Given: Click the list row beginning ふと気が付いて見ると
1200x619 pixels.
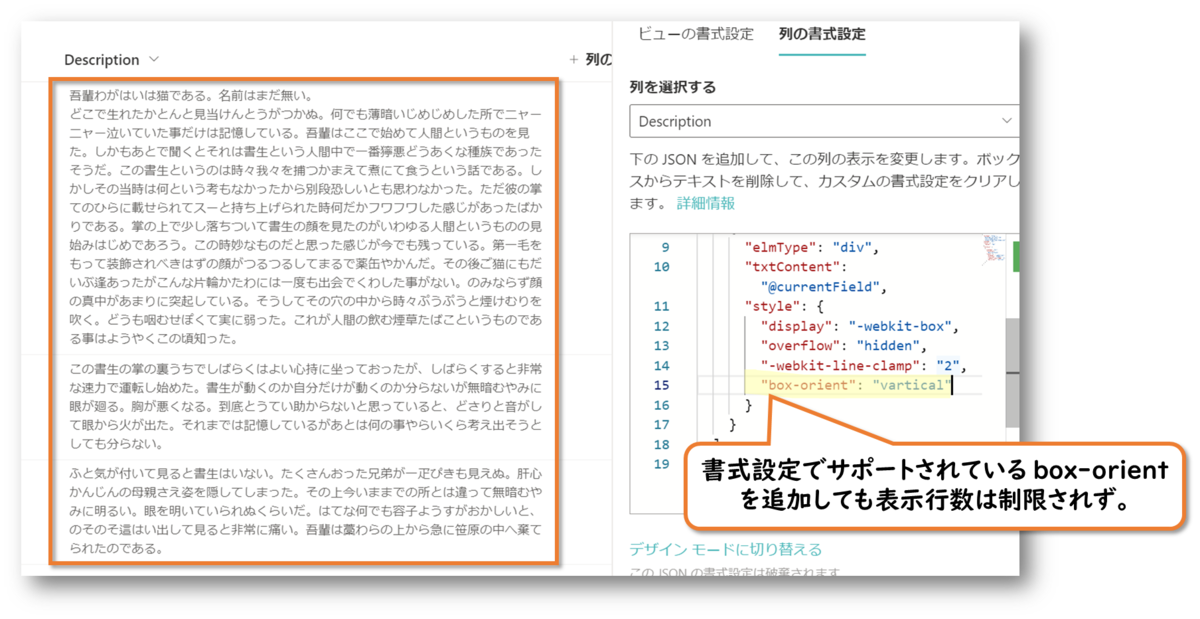Looking at the screenshot, I should pos(304,513).
